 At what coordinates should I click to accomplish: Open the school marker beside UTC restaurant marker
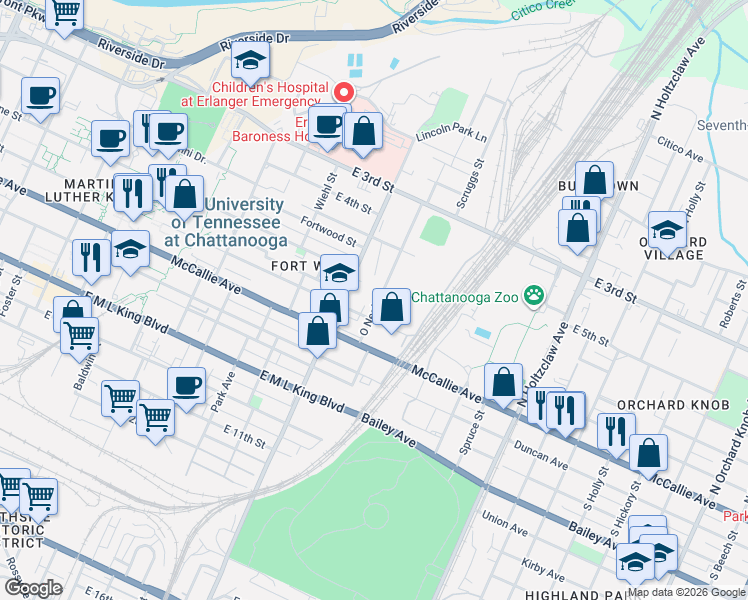130,250
